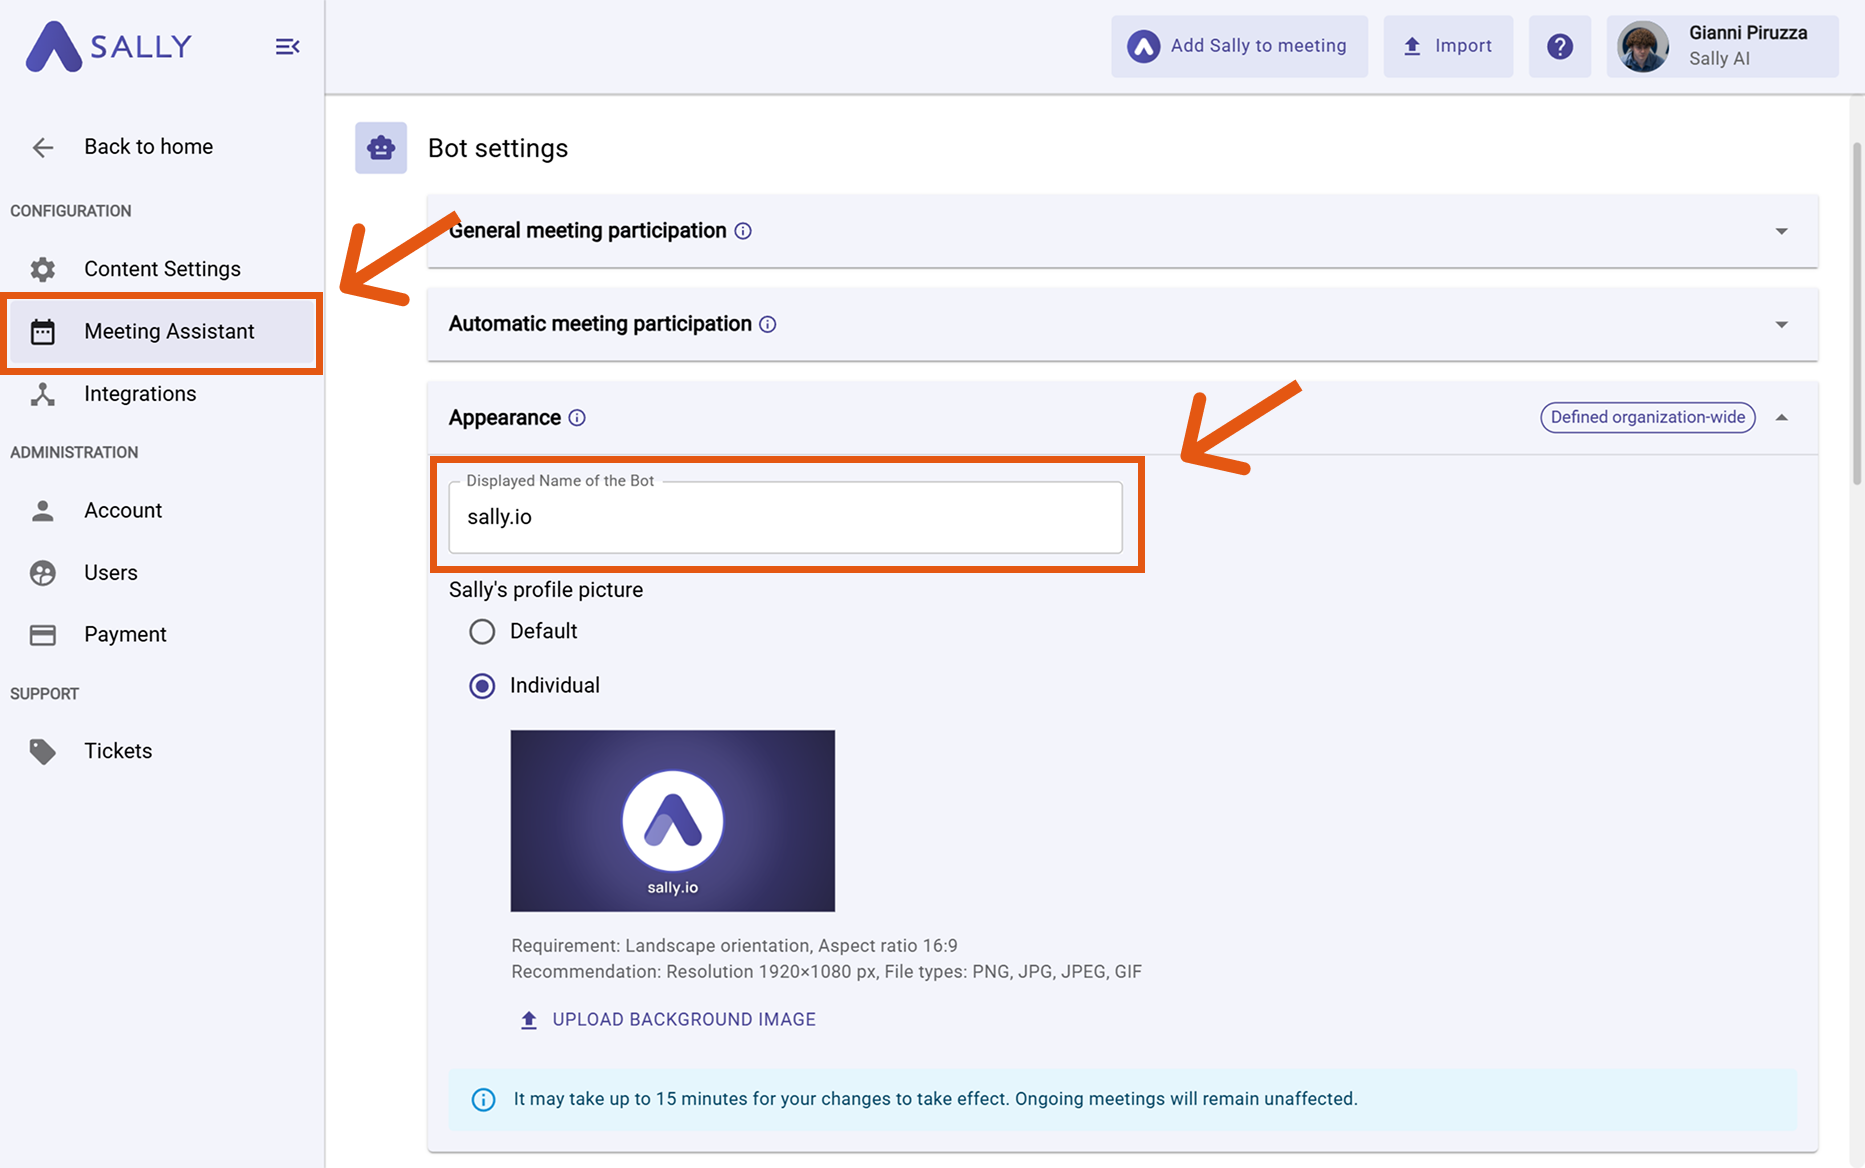This screenshot has height=1168, width=1865.
Task: Click info icon next to Automatic meeting participation
Action: [x=768, y=324]
